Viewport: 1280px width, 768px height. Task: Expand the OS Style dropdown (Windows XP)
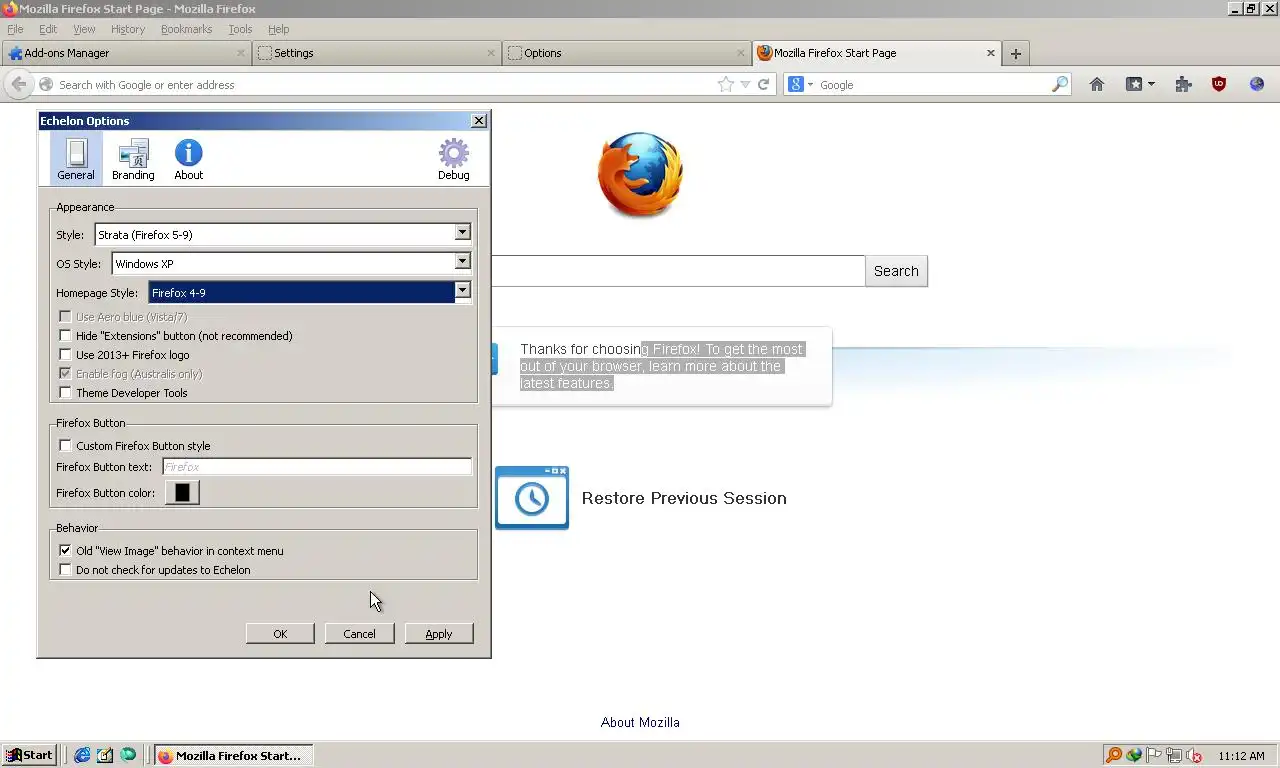[x=462, y=262]
